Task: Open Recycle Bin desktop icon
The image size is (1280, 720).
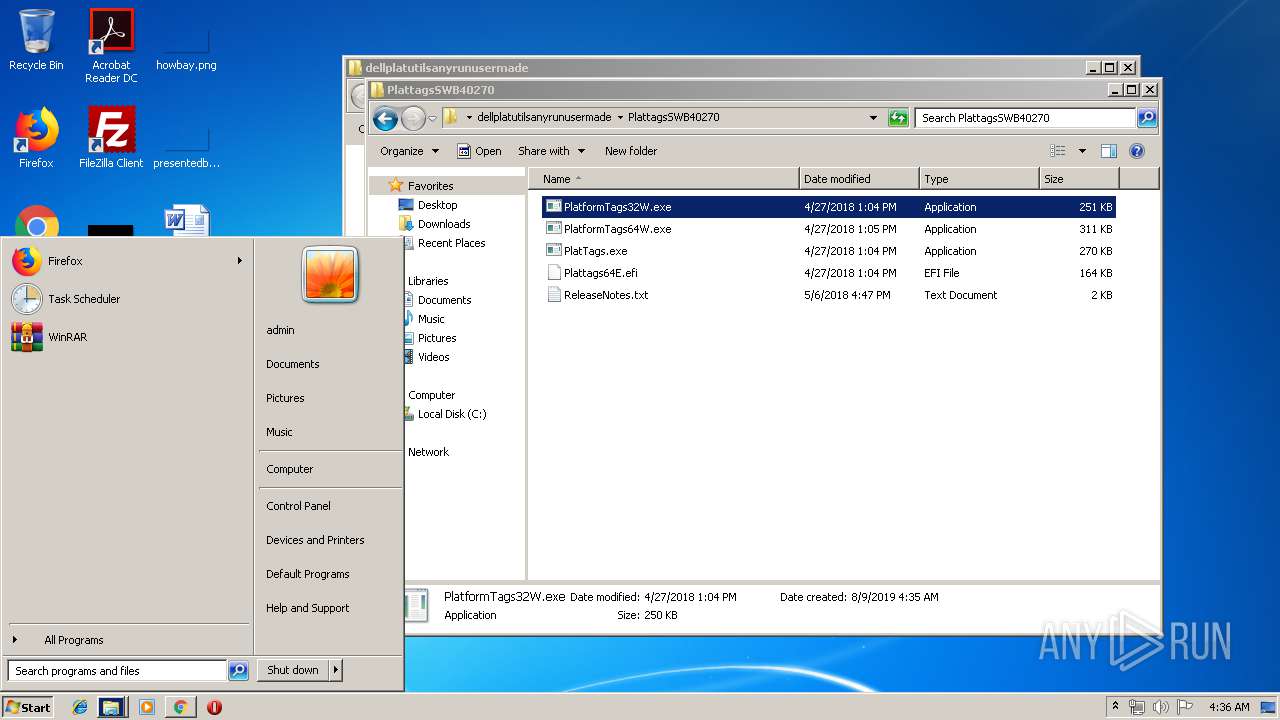Action: coord(36,40)
